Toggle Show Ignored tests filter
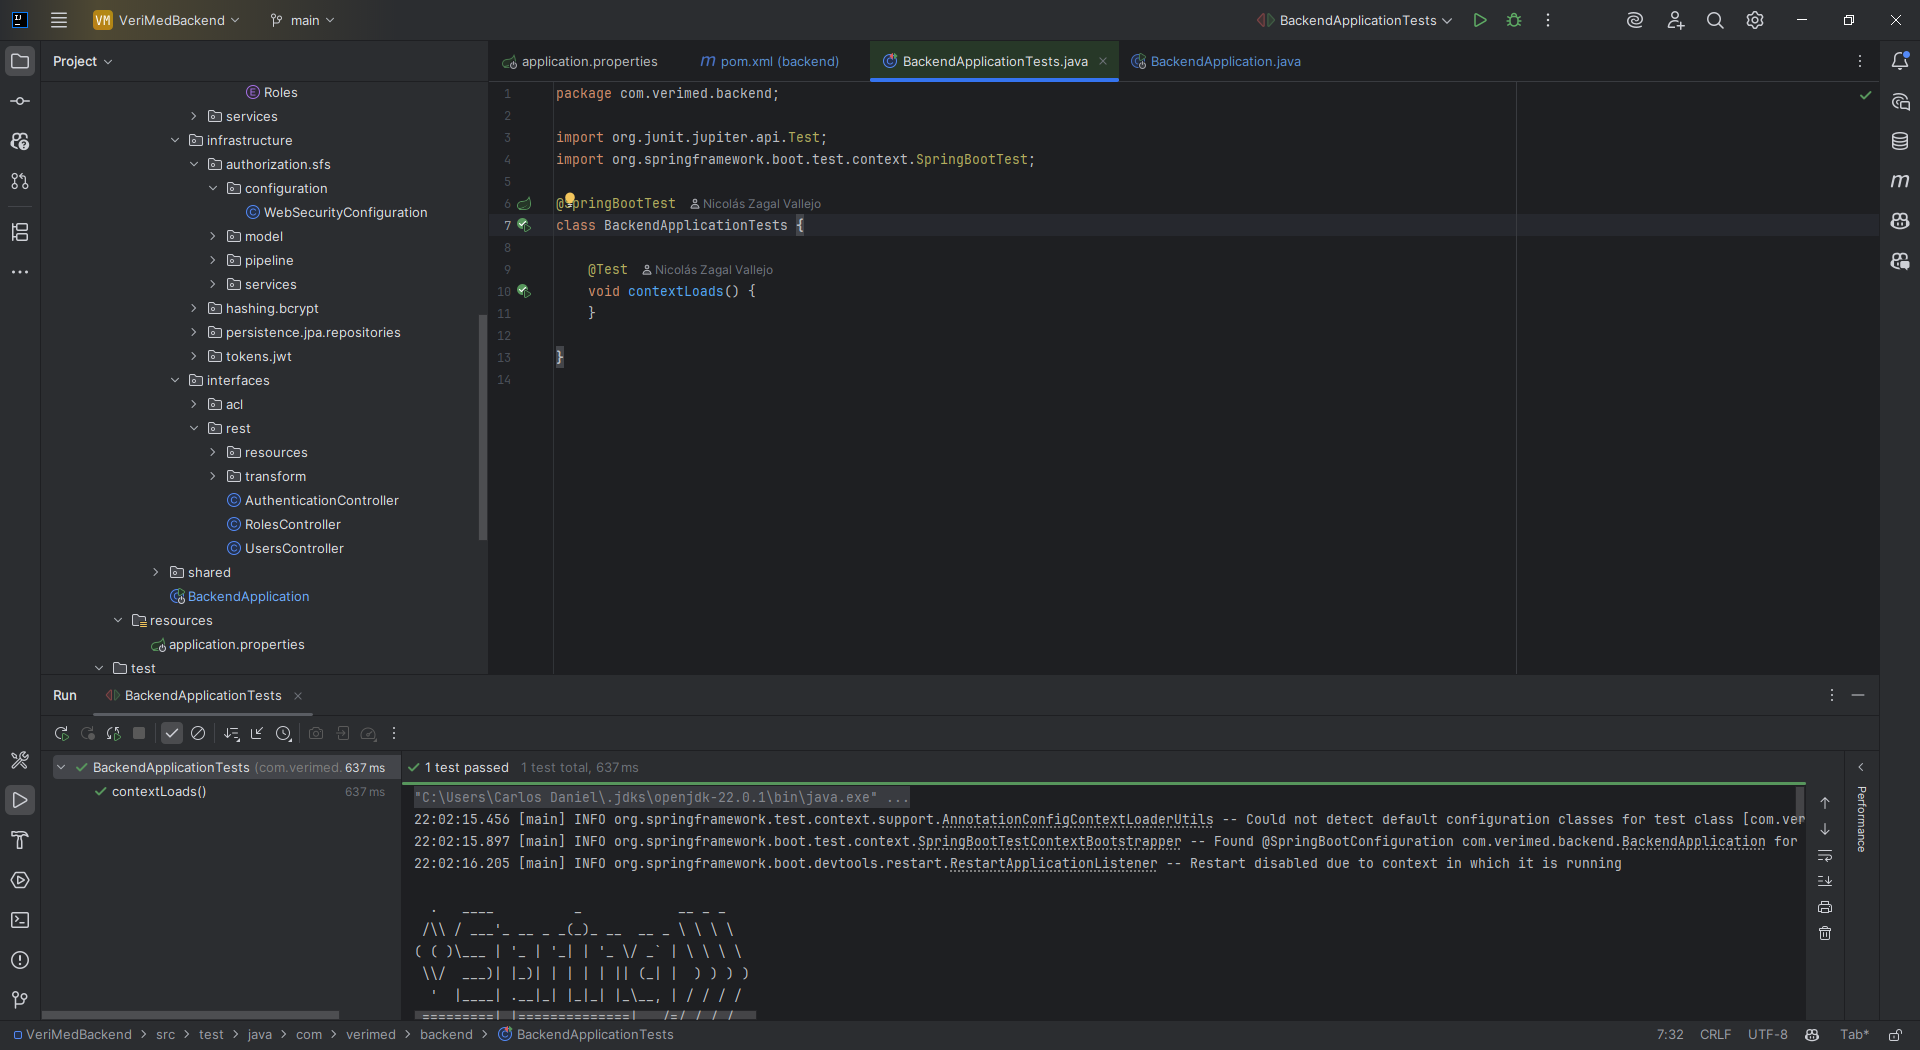The width and height of the screenshot is (1920, 1050). coord(198,733)
